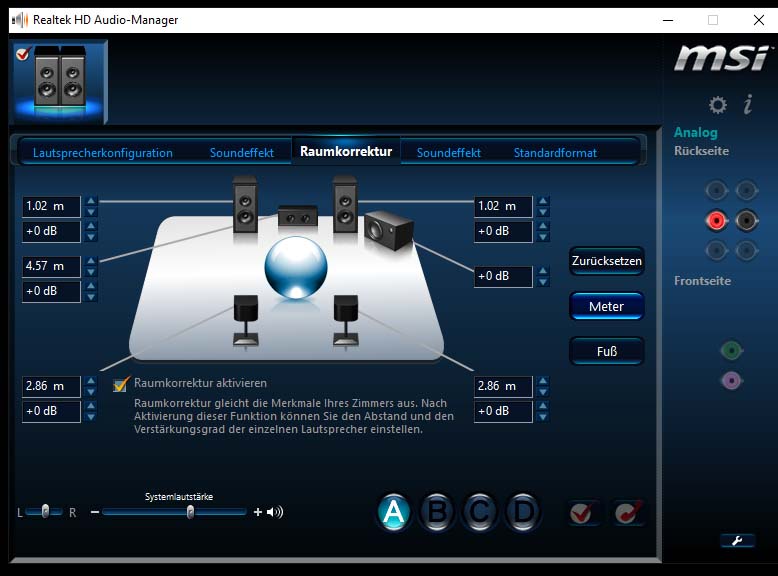Click rear right distance field 2.86 m
778x576 pixels.
[x=503, y=386]
